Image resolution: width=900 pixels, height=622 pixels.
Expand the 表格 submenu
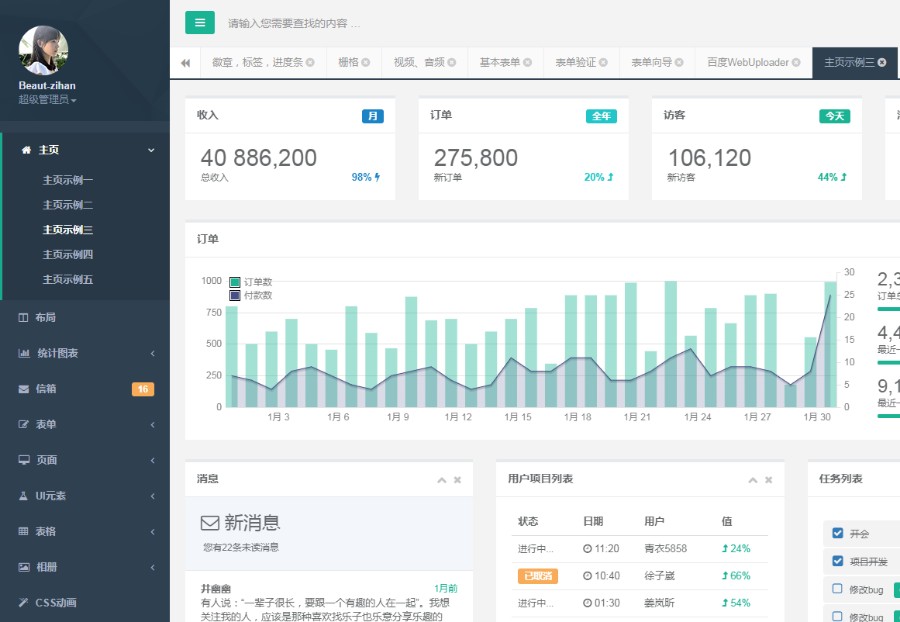[x=152, y=531]
